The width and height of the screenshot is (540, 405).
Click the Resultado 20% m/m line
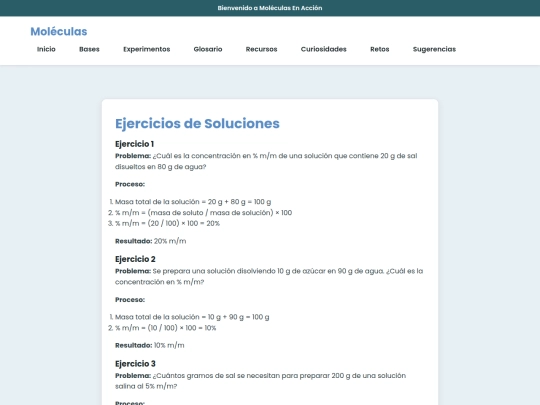tap(150, 241)
